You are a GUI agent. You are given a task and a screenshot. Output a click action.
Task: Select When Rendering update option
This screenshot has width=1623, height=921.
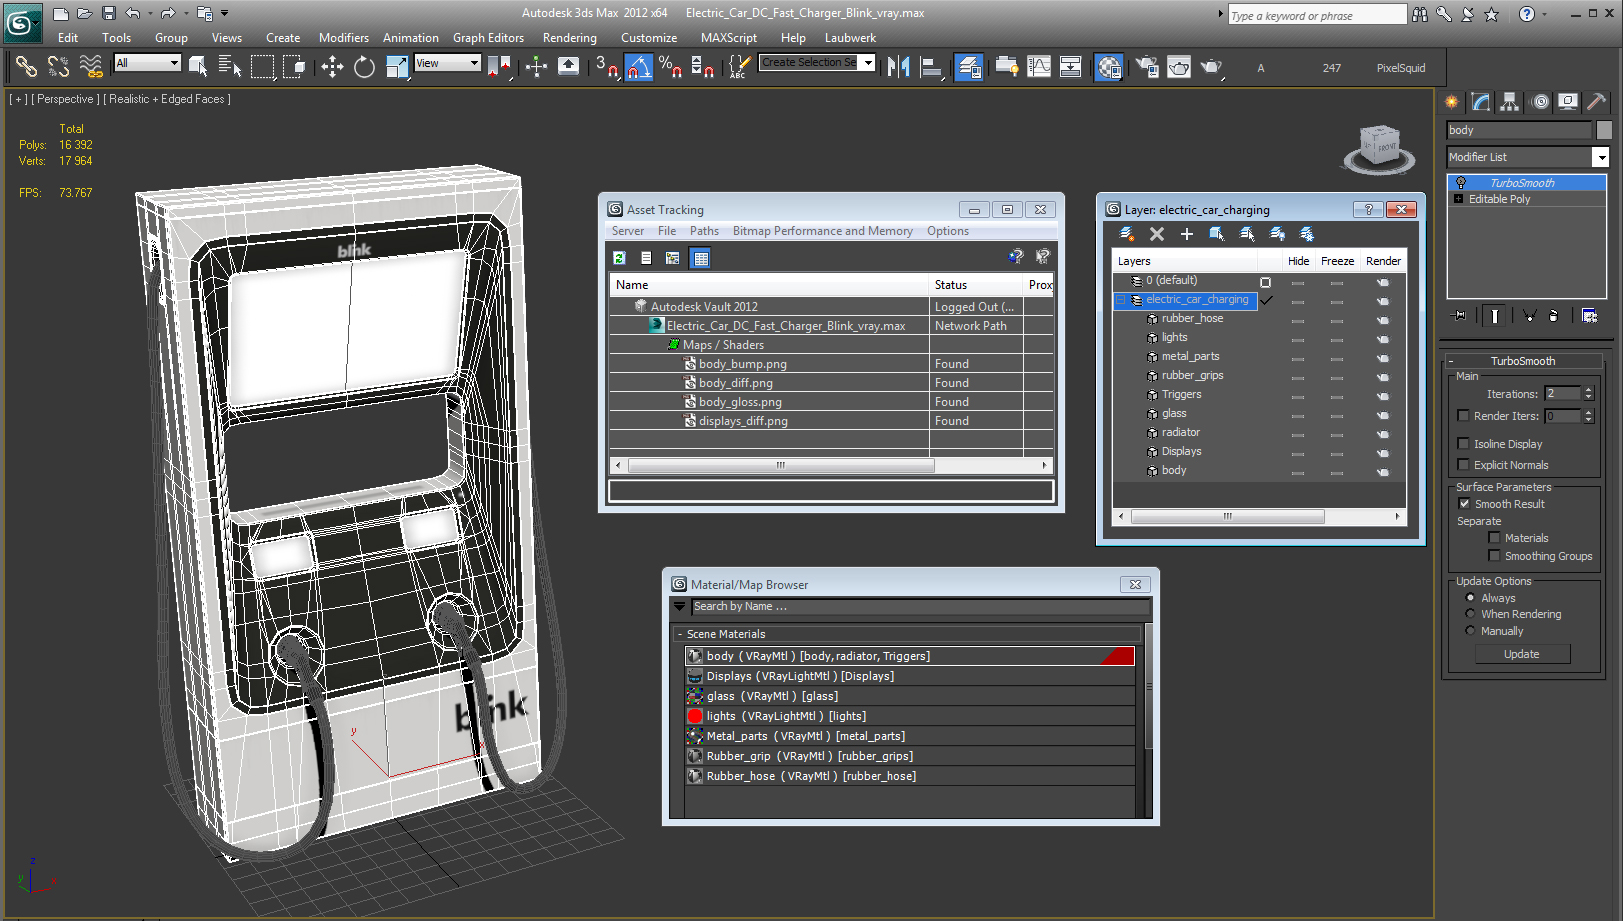coord(1470,614)
